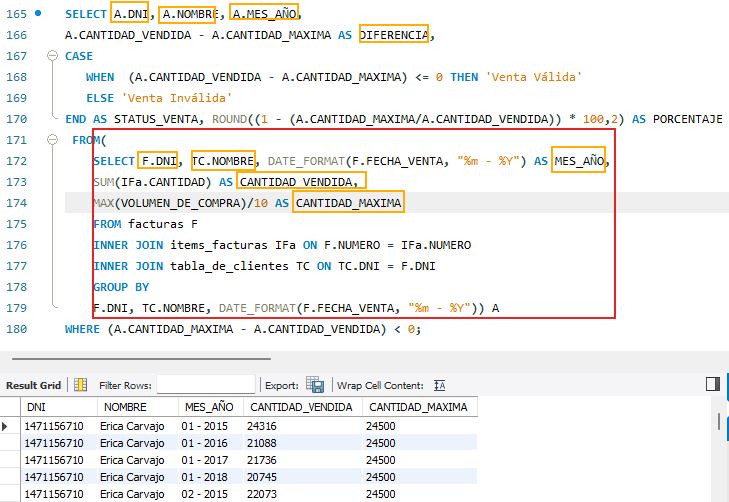The height and width of the screenshot is (502, 729).
Task: Click the current row arrow indicator
Action: [x=10, y=426]
